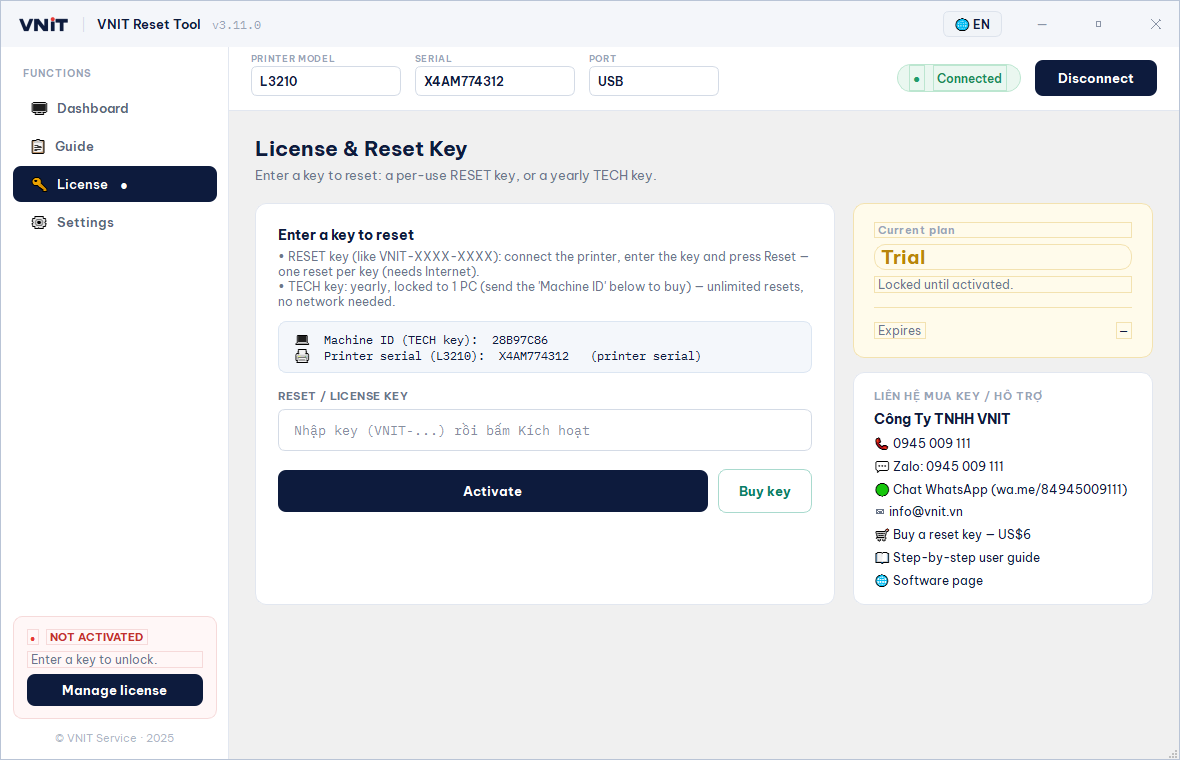This screenshot has width=1180, height=760.
Task: Click the phone number 0945 009 111
Action: [x=932, y=444]
